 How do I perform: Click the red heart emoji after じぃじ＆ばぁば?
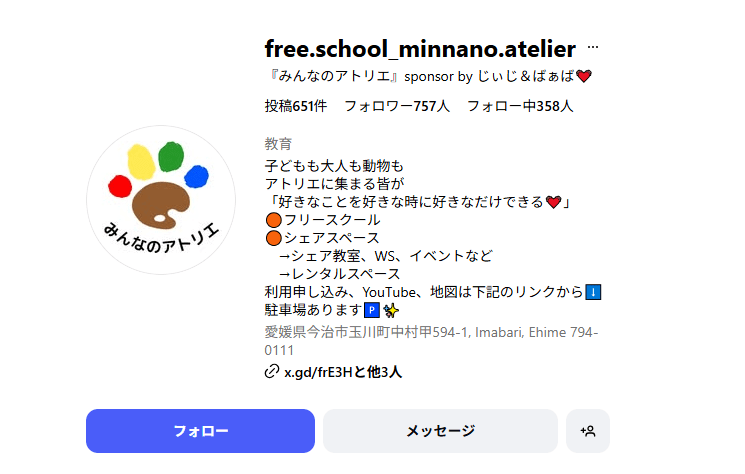point(585,76)
